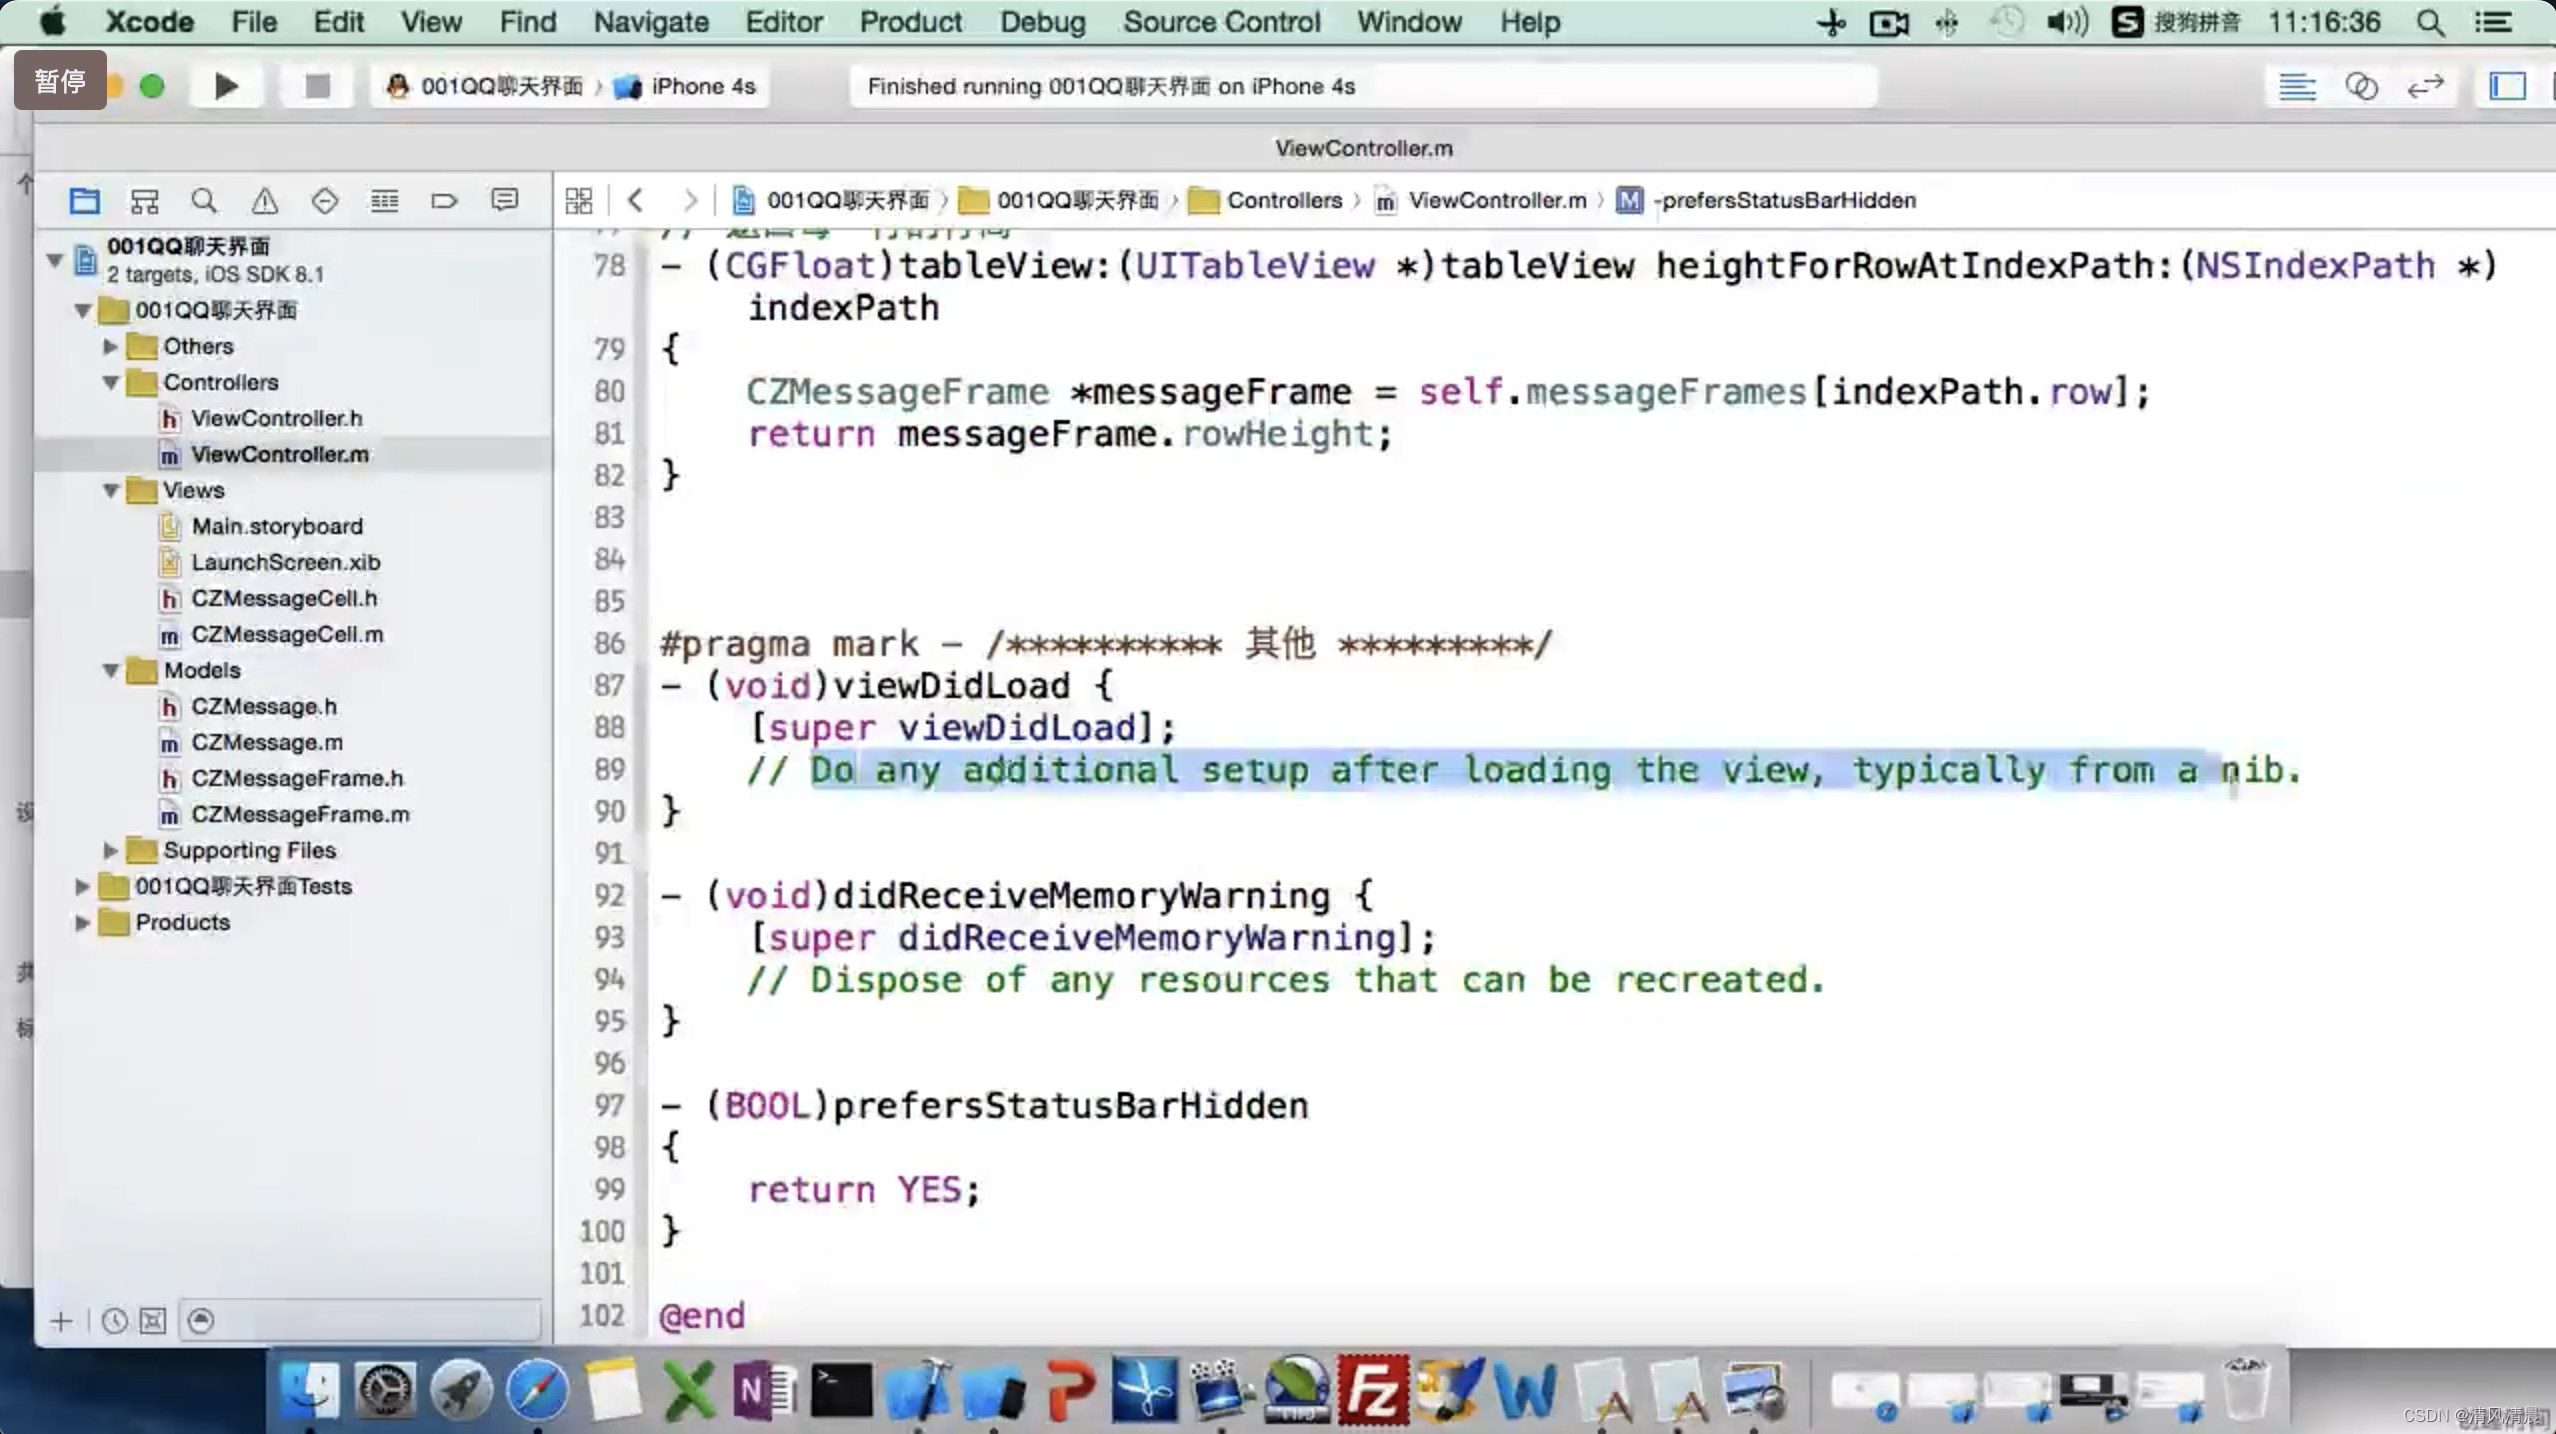Viewport: 2556px width, 1434px height.
Task: Click the add file button at bottom of navigator
Action: 58,1320
